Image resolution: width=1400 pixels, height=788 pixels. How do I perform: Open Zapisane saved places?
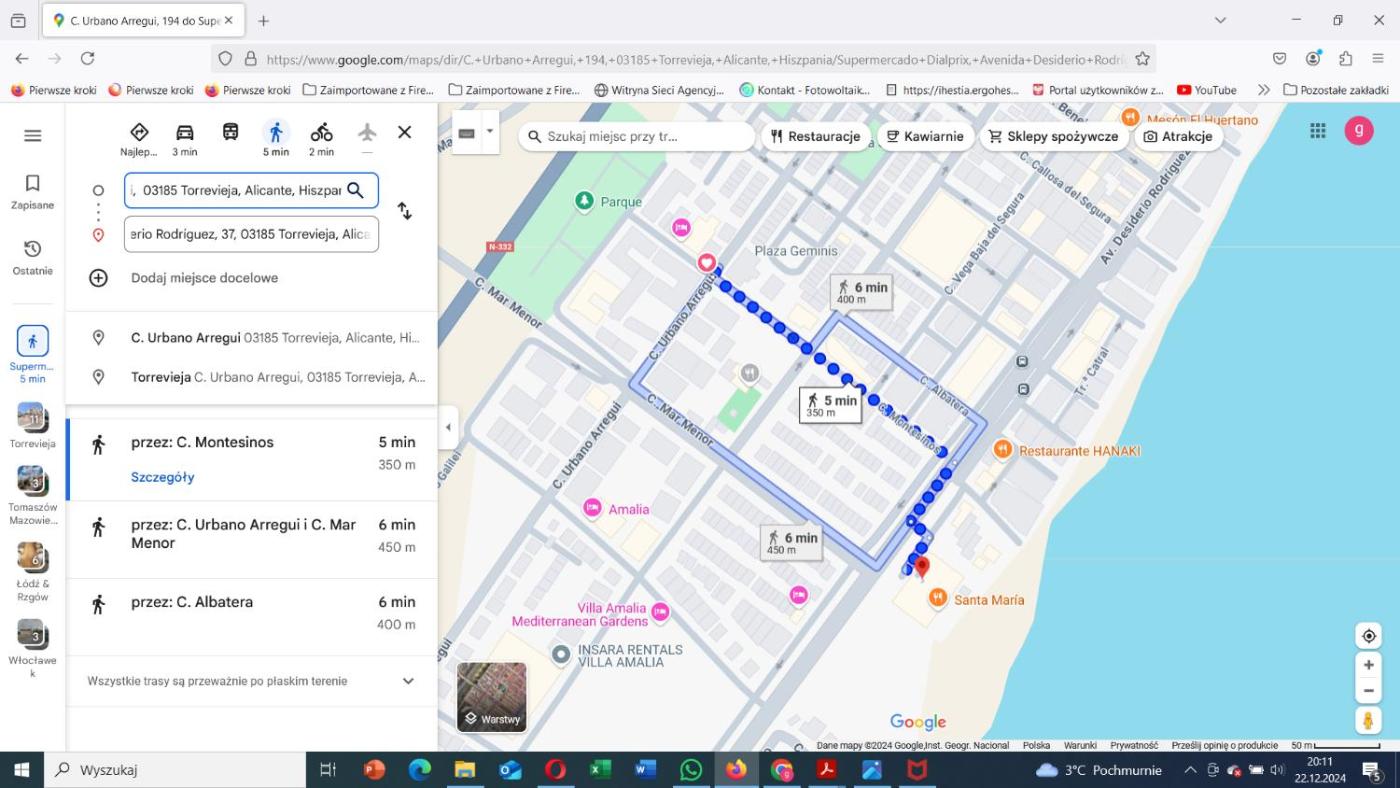tap(32, 192)
